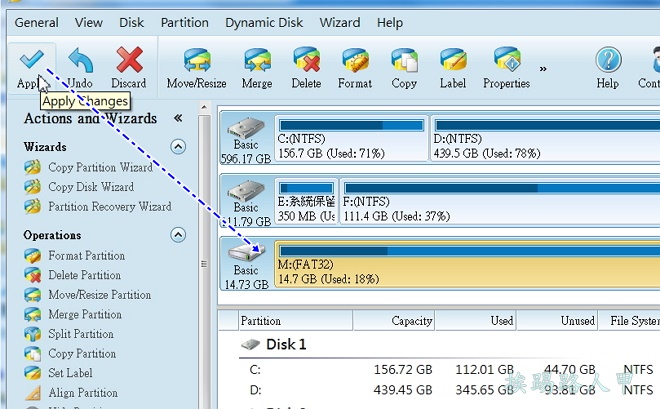The image size is (660, 409).
Task: Open the Disk menu
Action: [x=132, y=22]
